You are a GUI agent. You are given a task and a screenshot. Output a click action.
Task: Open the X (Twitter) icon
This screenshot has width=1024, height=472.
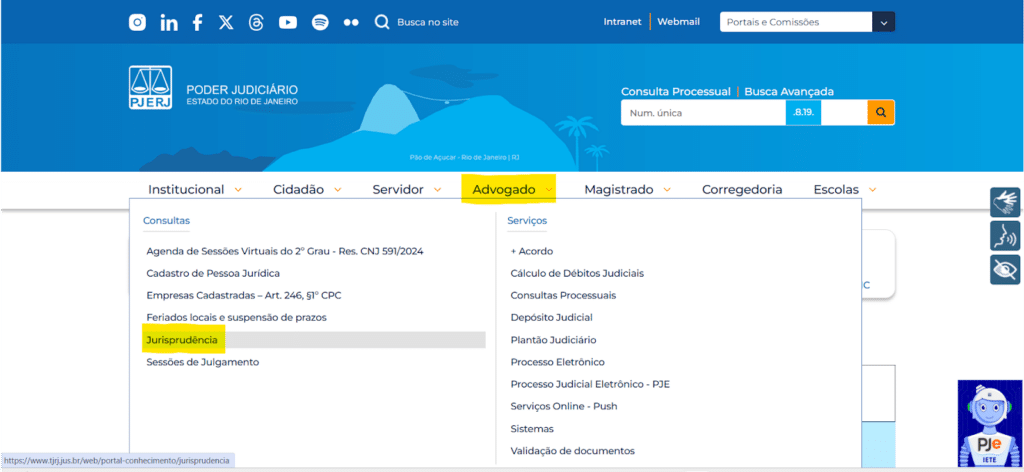[x=226, y=22]
